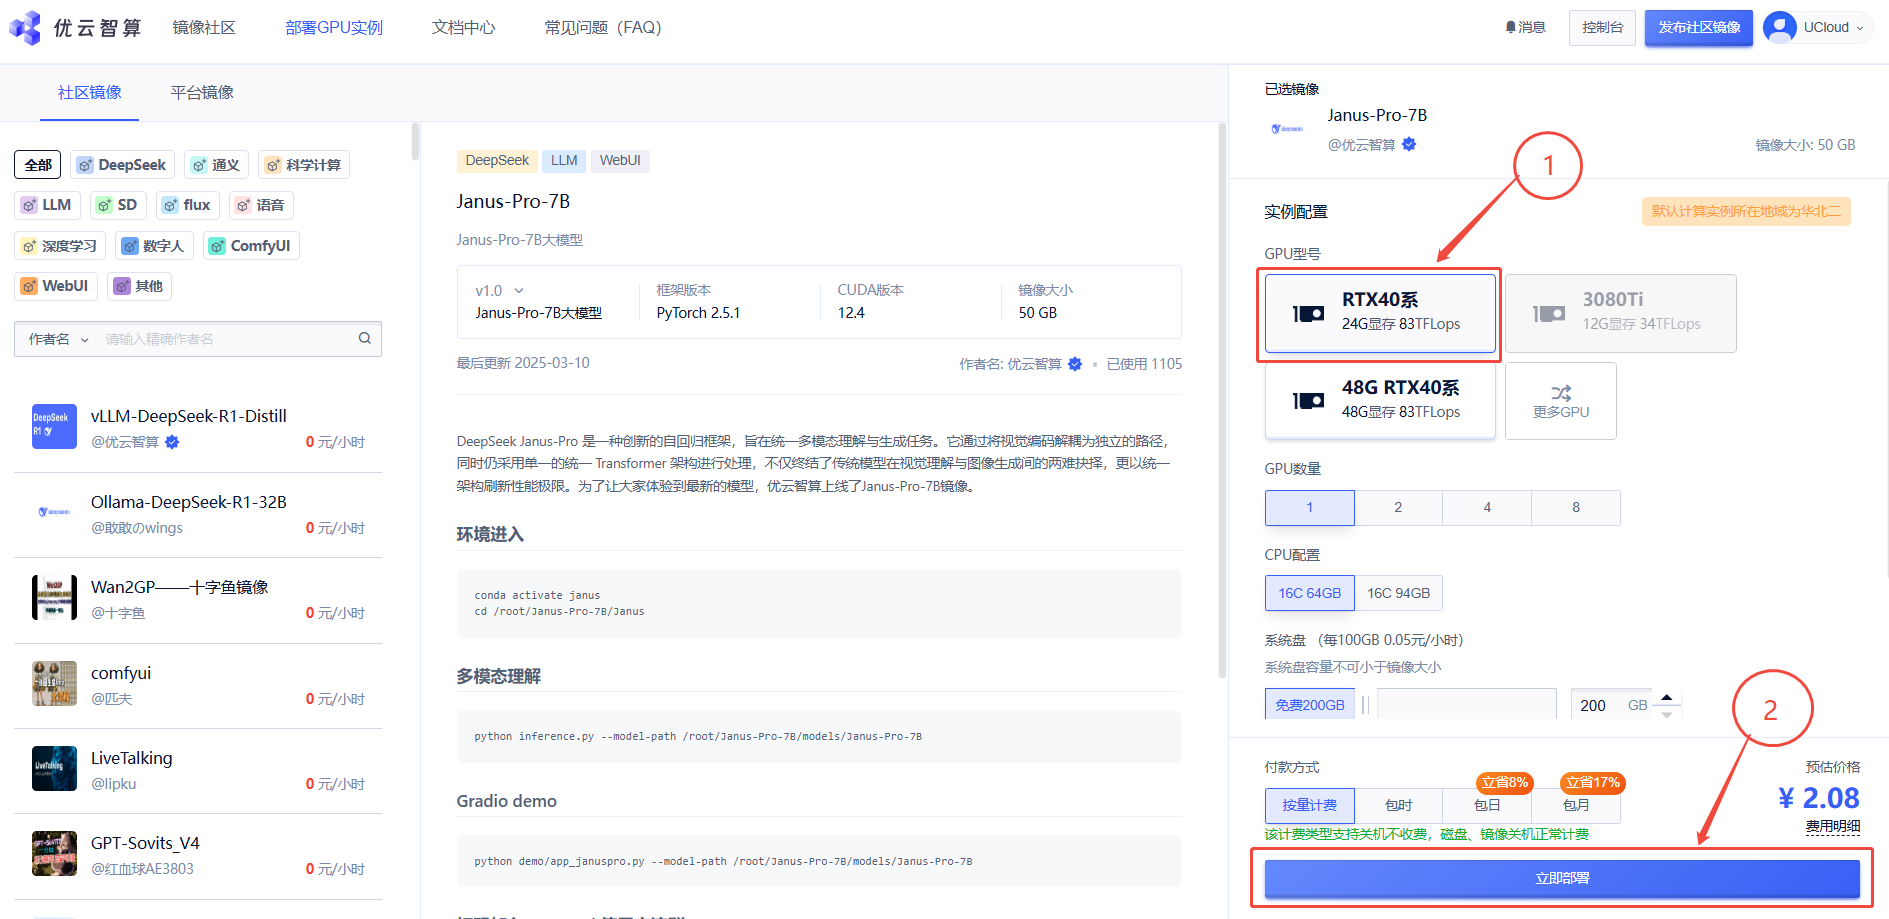
Task: Open 部署GPU实例 in the top navigation
Action: tap(334, 27)
